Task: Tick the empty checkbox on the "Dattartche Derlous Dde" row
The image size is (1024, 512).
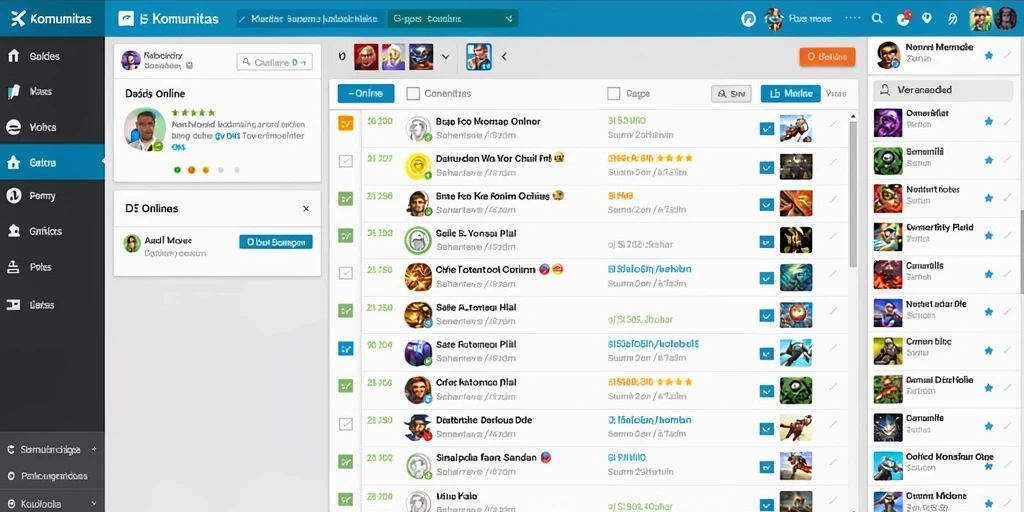Action: pos(345,424)
